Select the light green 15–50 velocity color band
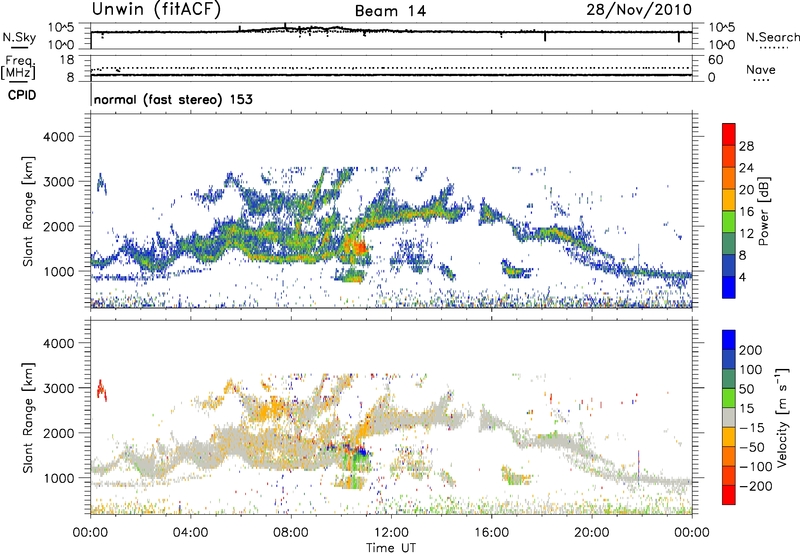This screenshot has width=800, height=554. coord(729,398)
